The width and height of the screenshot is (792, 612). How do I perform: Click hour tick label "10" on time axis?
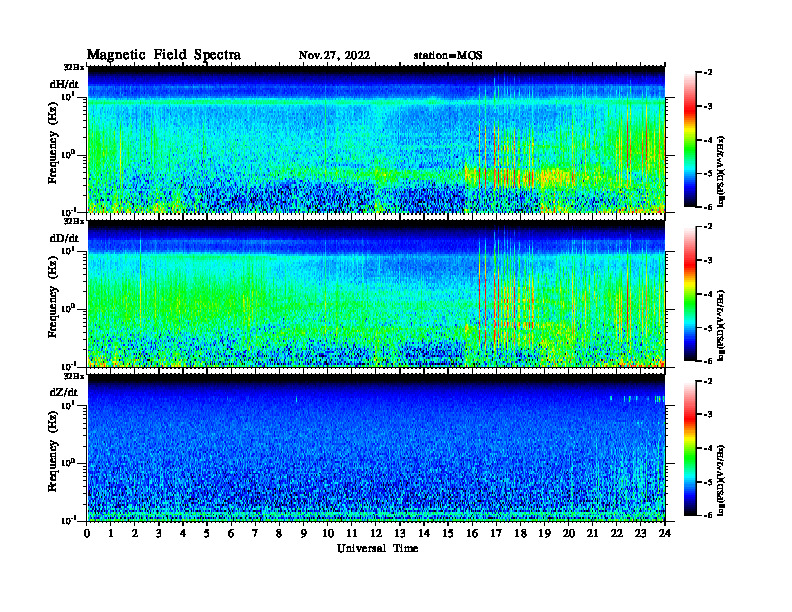pos(328,534)
